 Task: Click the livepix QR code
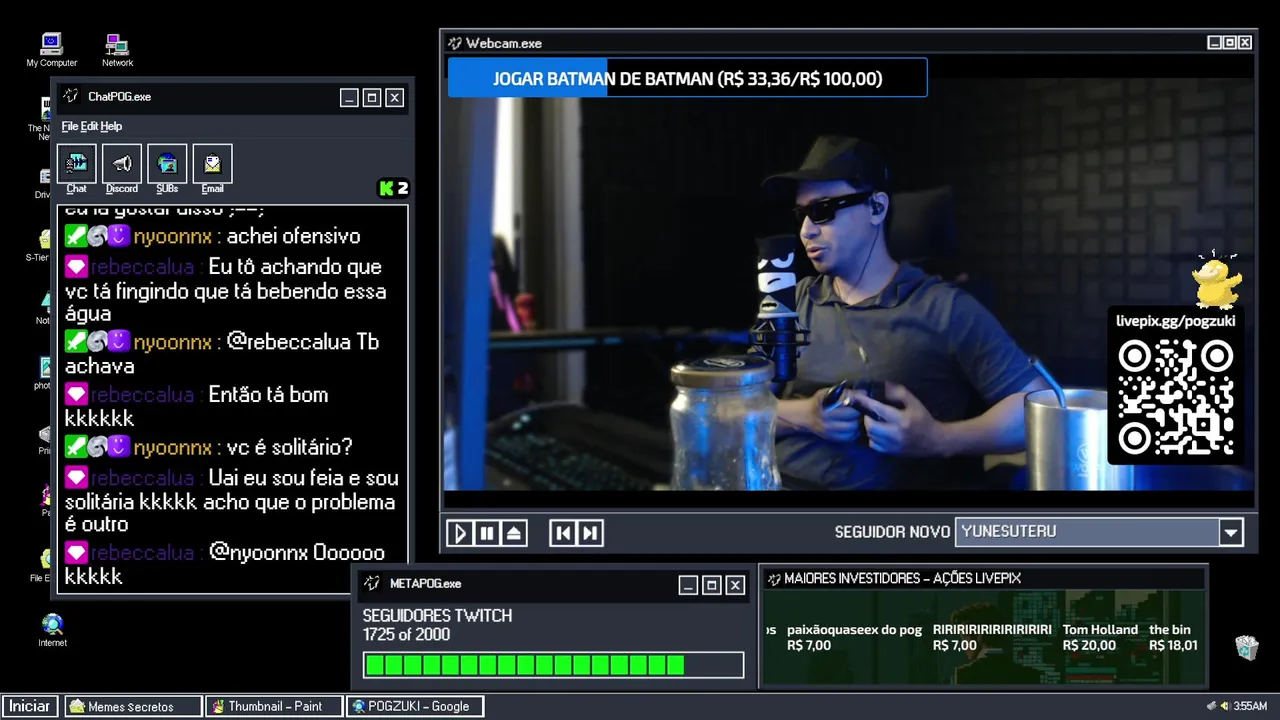pos(1175,397)
